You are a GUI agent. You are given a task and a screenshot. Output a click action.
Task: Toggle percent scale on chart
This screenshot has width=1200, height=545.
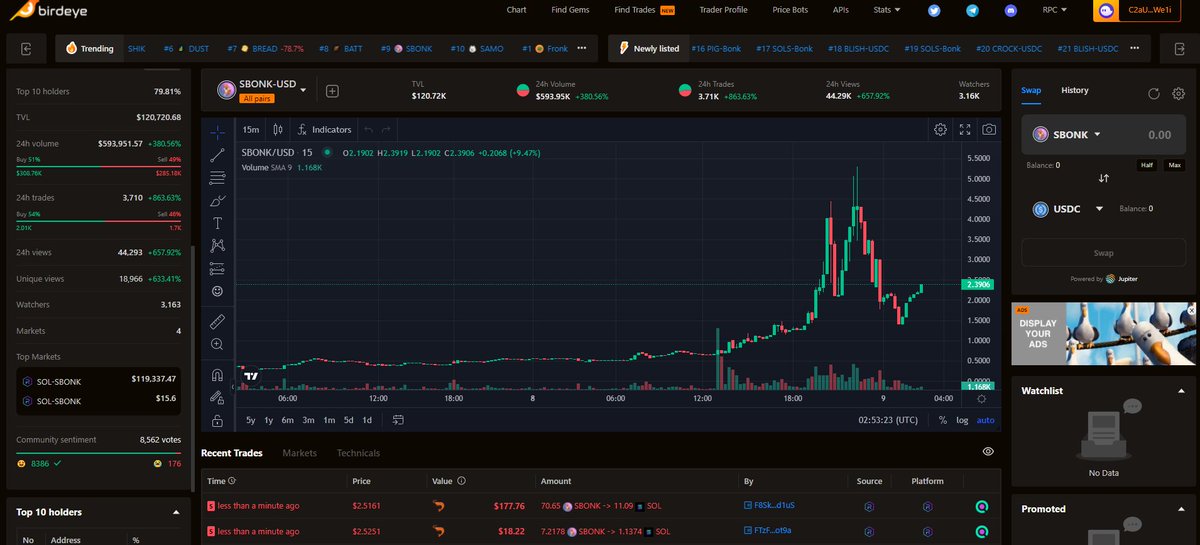942,420
